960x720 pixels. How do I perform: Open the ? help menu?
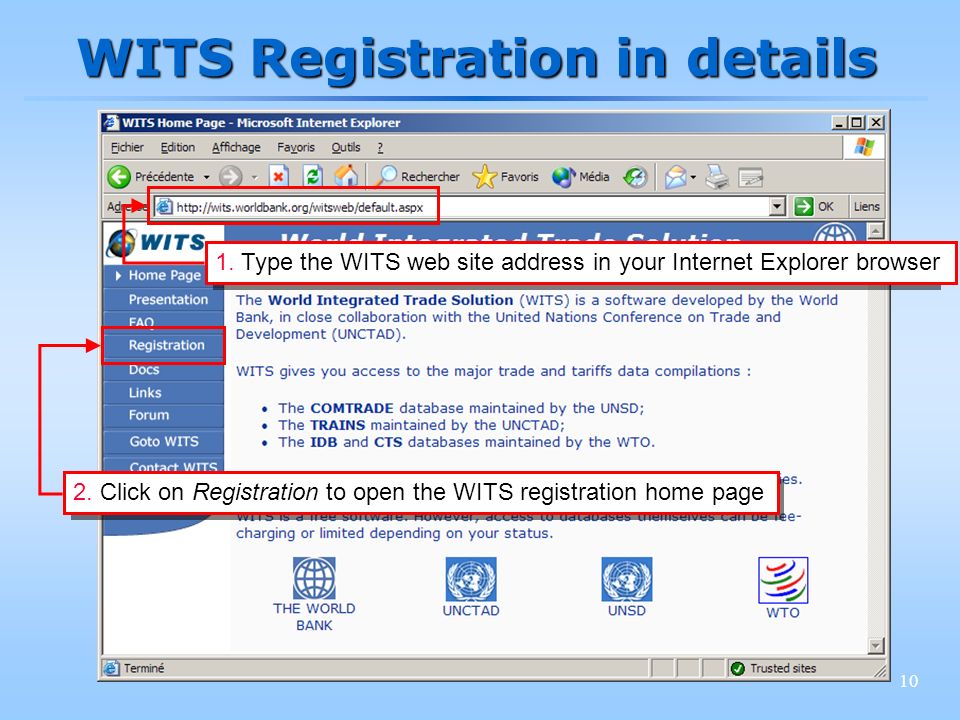click(x=380, y=148)
